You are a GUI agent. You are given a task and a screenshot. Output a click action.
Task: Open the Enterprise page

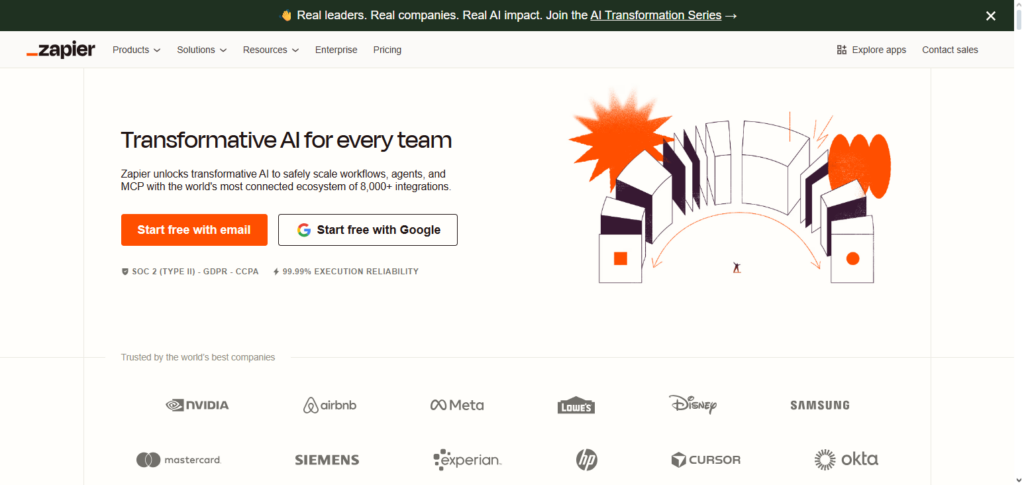336,50
